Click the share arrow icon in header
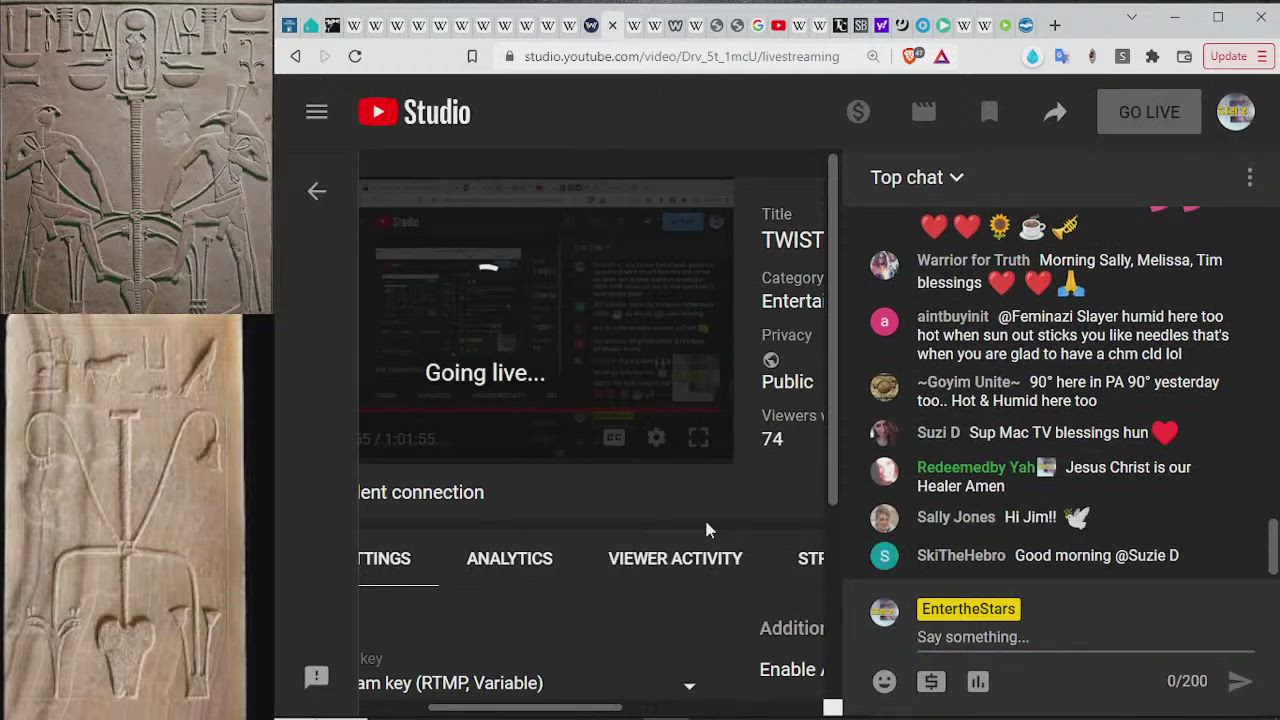This screenshot has width=1280, height=720. 1055,112
